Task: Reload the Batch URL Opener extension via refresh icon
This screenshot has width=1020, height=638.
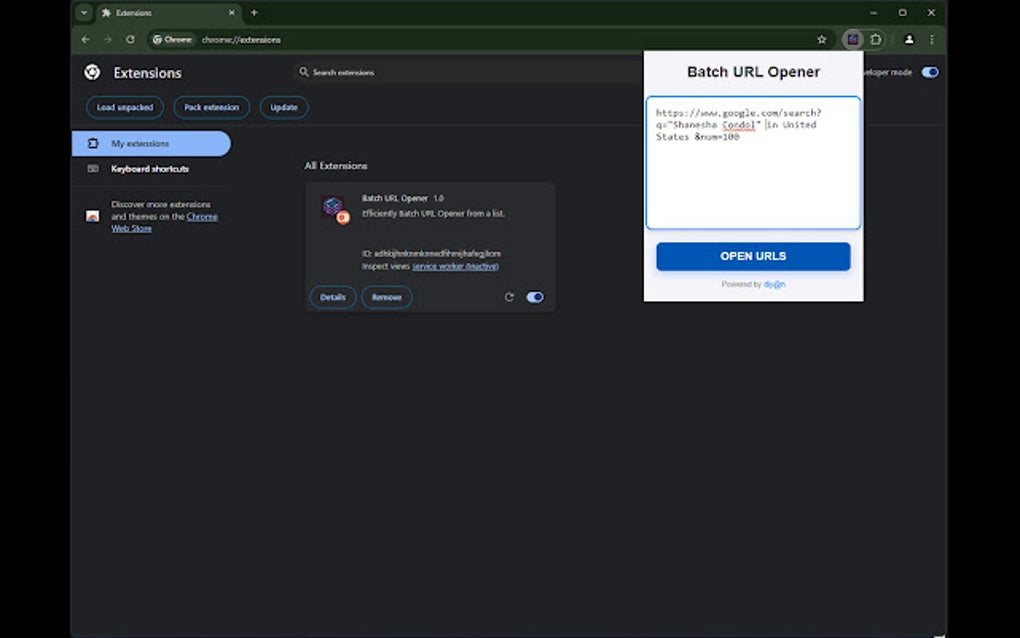Action: pos(509,297)
